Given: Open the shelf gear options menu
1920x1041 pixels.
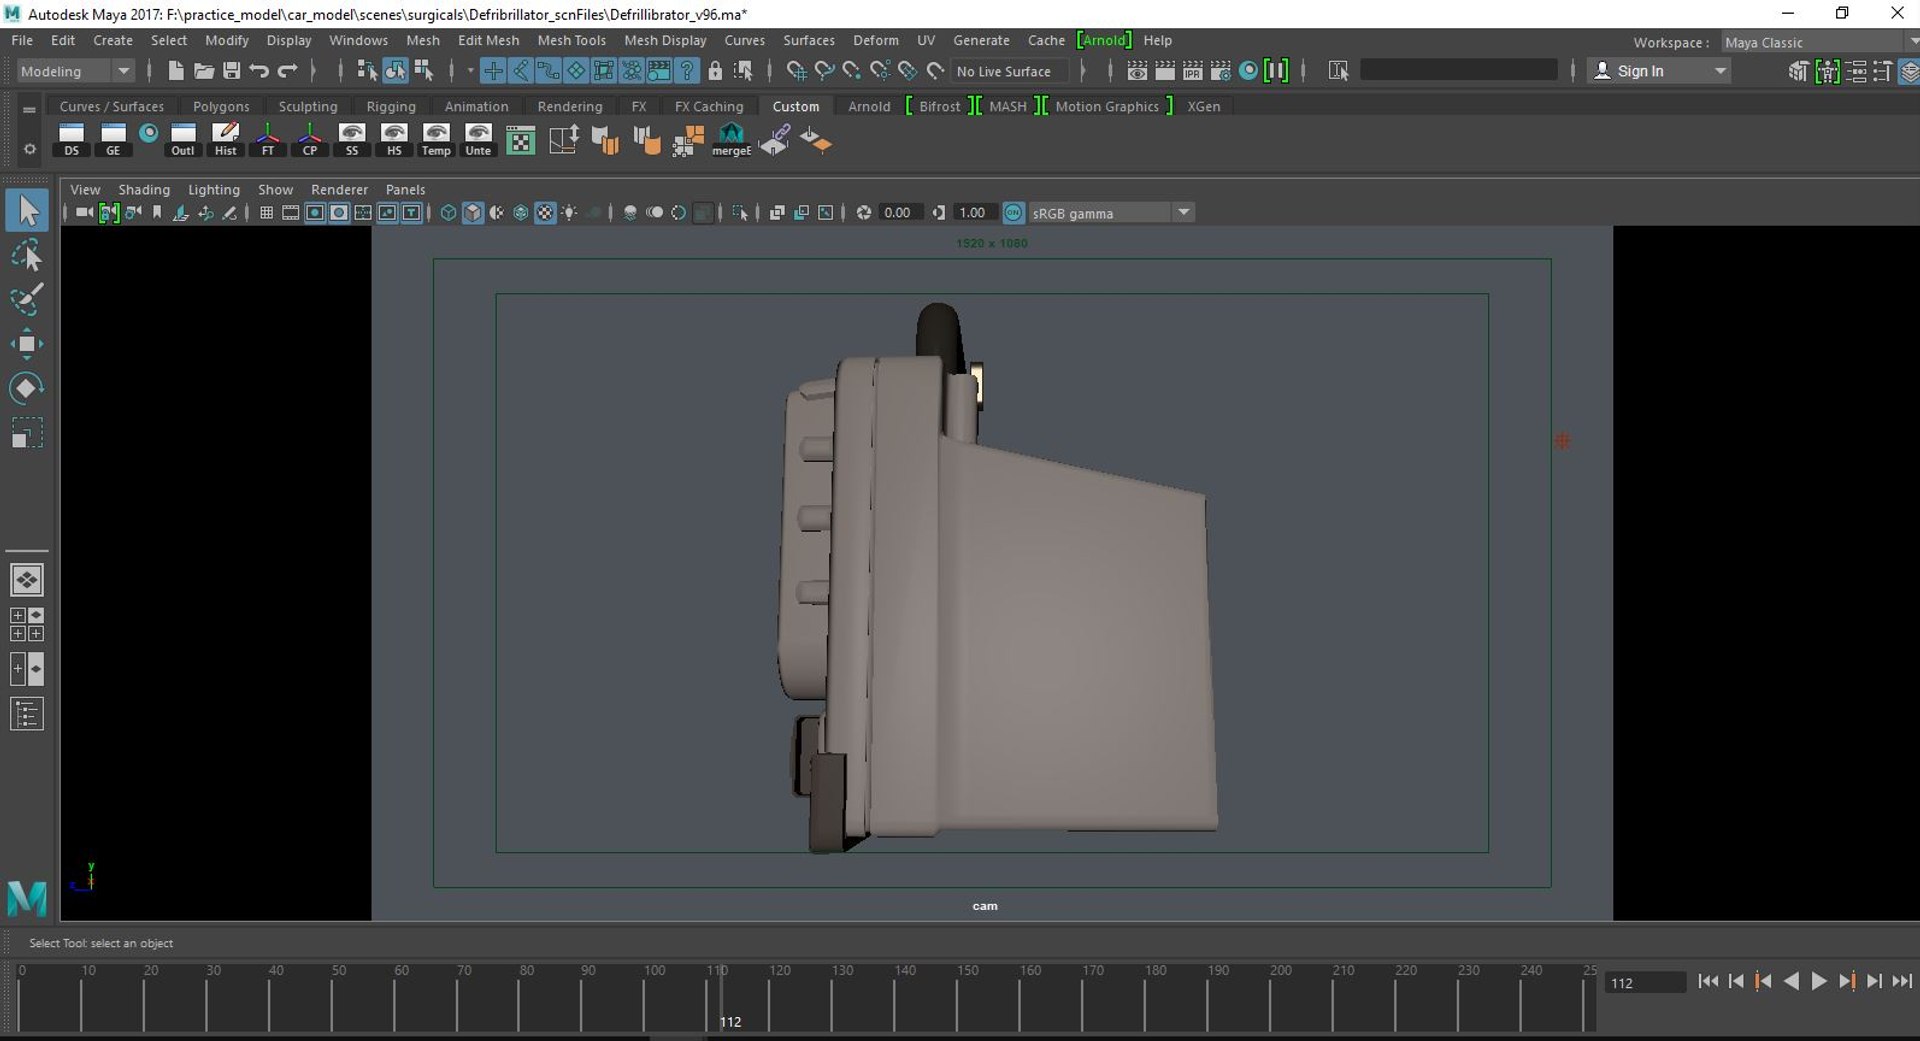Looking at the screenshot, I should click(x=29, y=149).
